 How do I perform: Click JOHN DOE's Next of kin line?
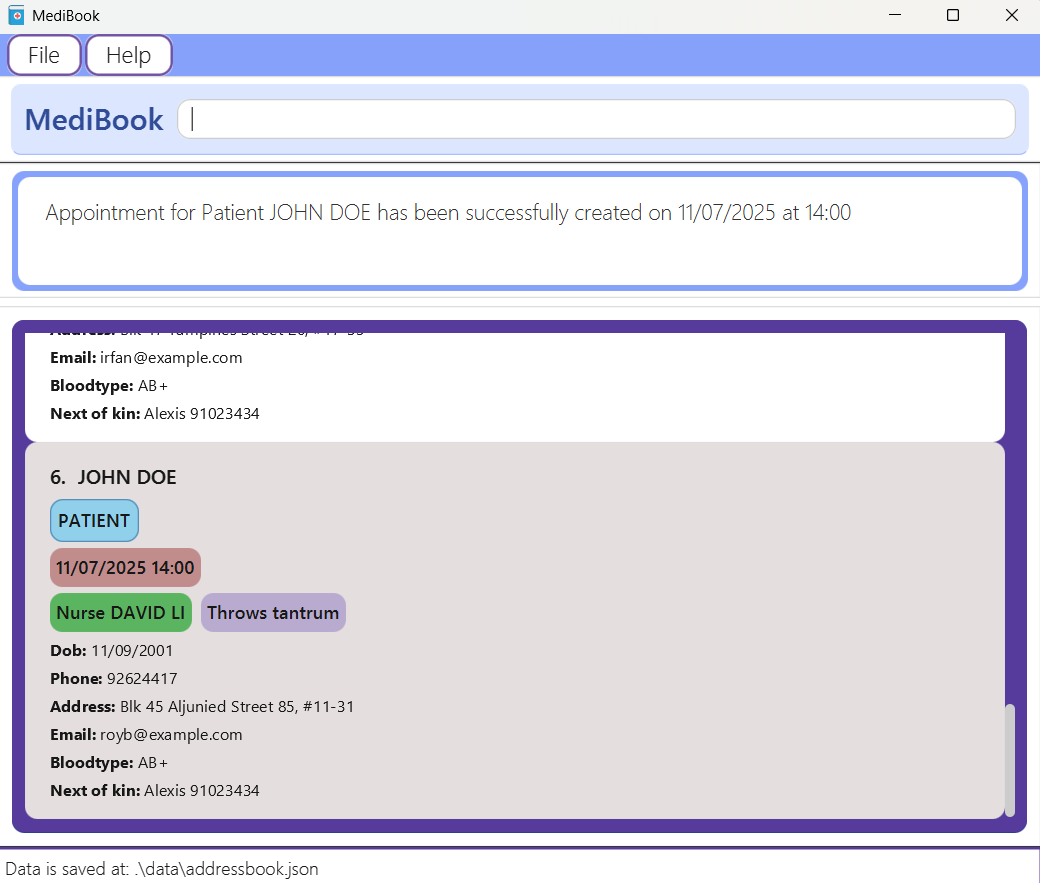[155, 791]
